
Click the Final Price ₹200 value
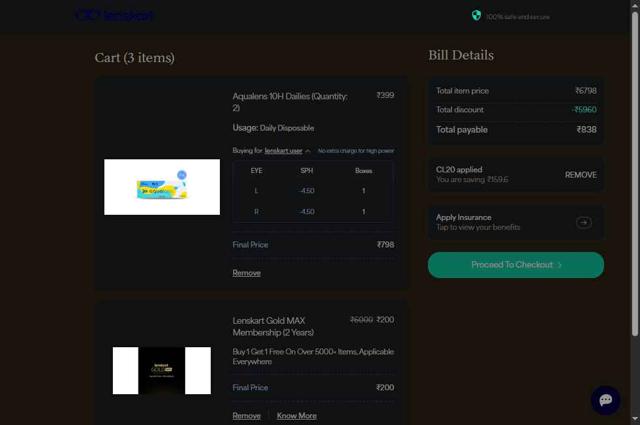tap(385, 387)
